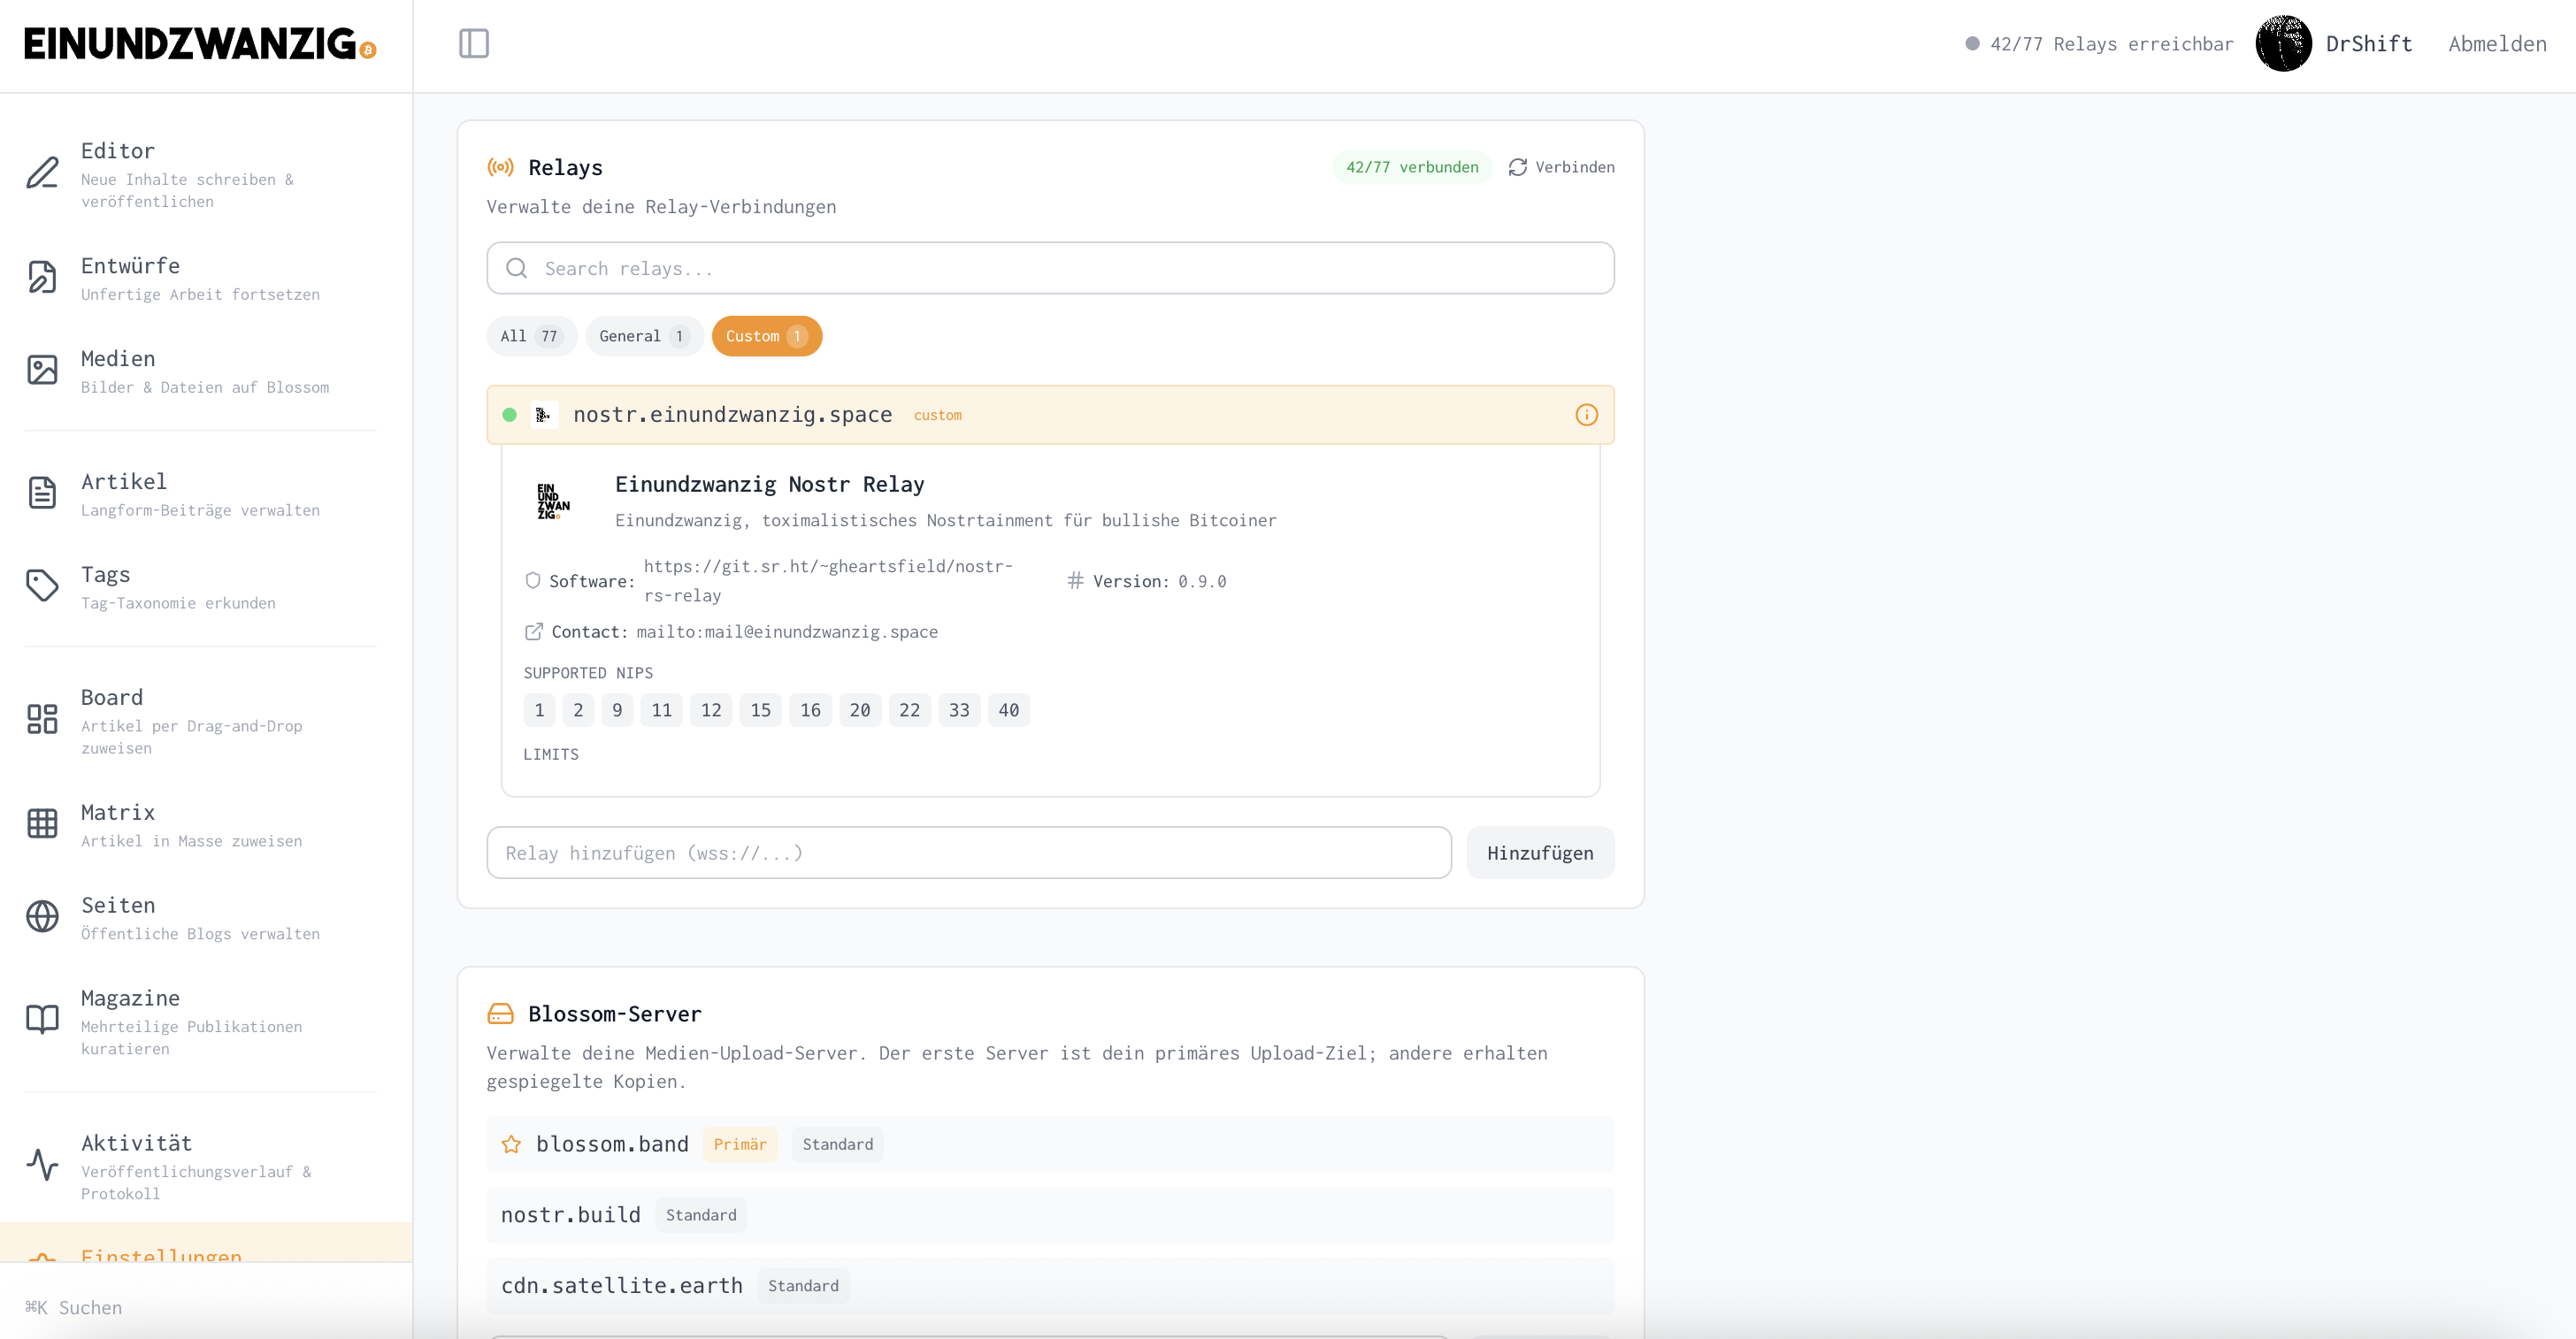
Task: Click the DrShift username
Action: point(2368,44)
